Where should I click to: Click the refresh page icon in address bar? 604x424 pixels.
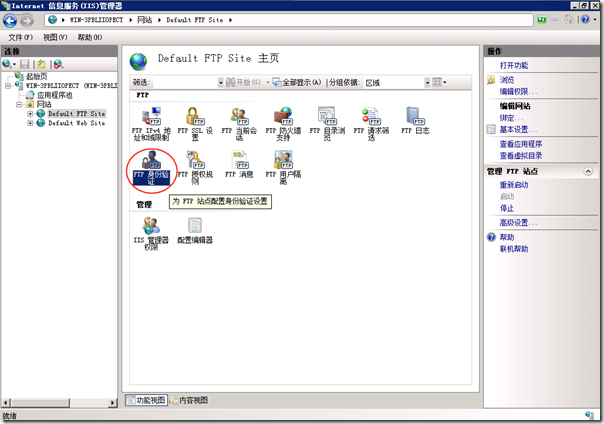coord(542,20)
